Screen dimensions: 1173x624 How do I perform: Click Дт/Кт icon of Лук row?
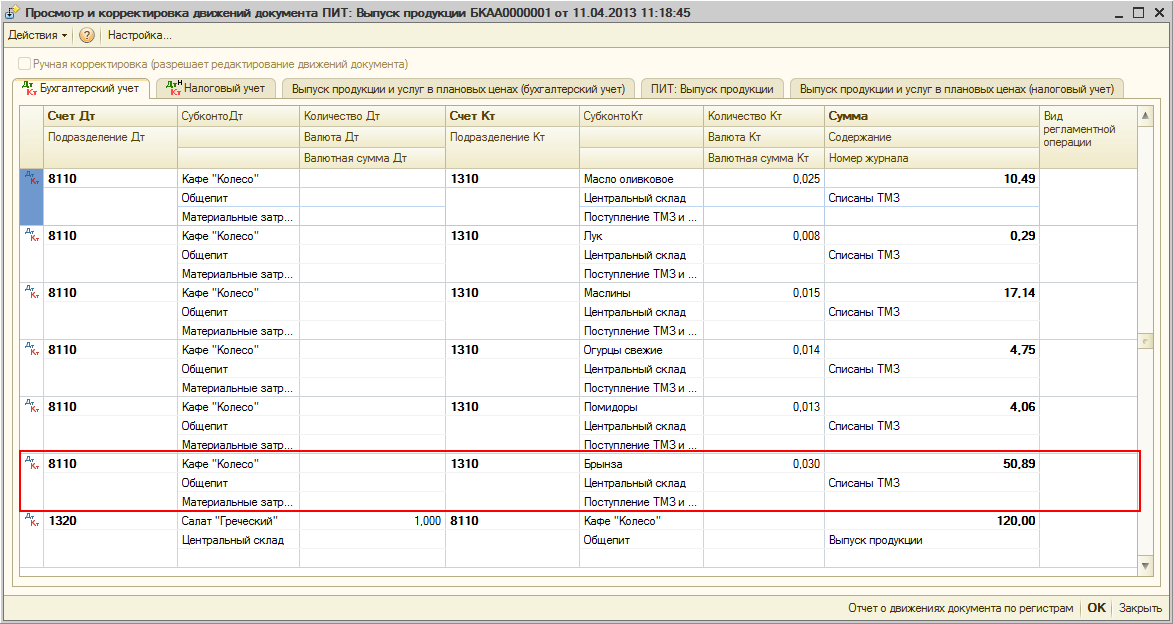point(32,235)
